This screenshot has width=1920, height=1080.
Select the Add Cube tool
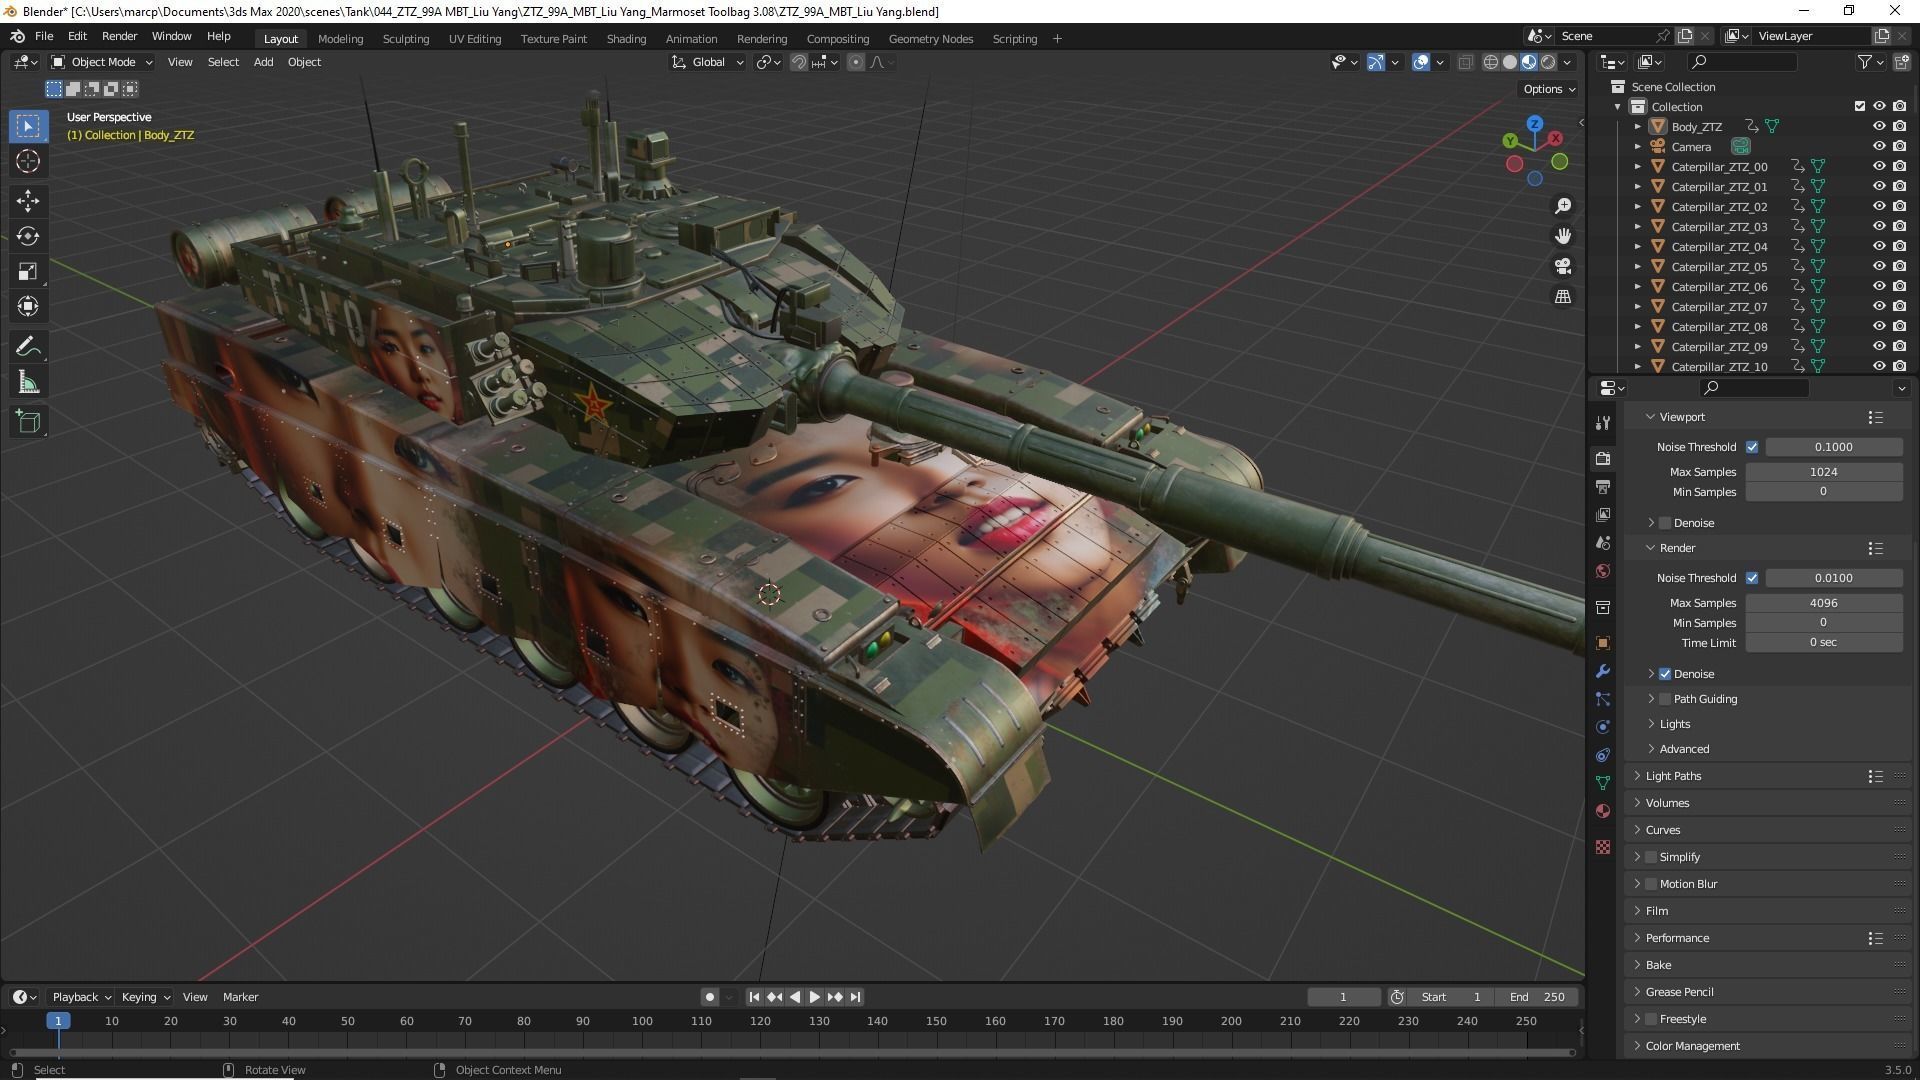[x=28, y=422]
